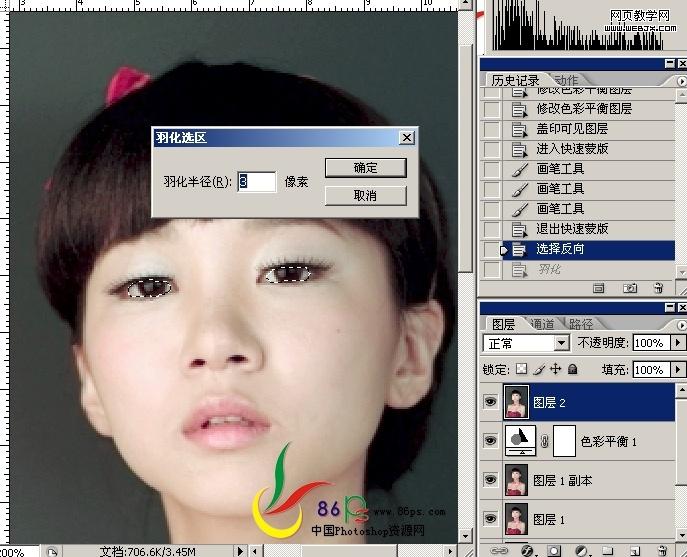This screenshot has width=687, height=557.
Task: Open the Layers panel flyout menu
Action: pos(681,325)
